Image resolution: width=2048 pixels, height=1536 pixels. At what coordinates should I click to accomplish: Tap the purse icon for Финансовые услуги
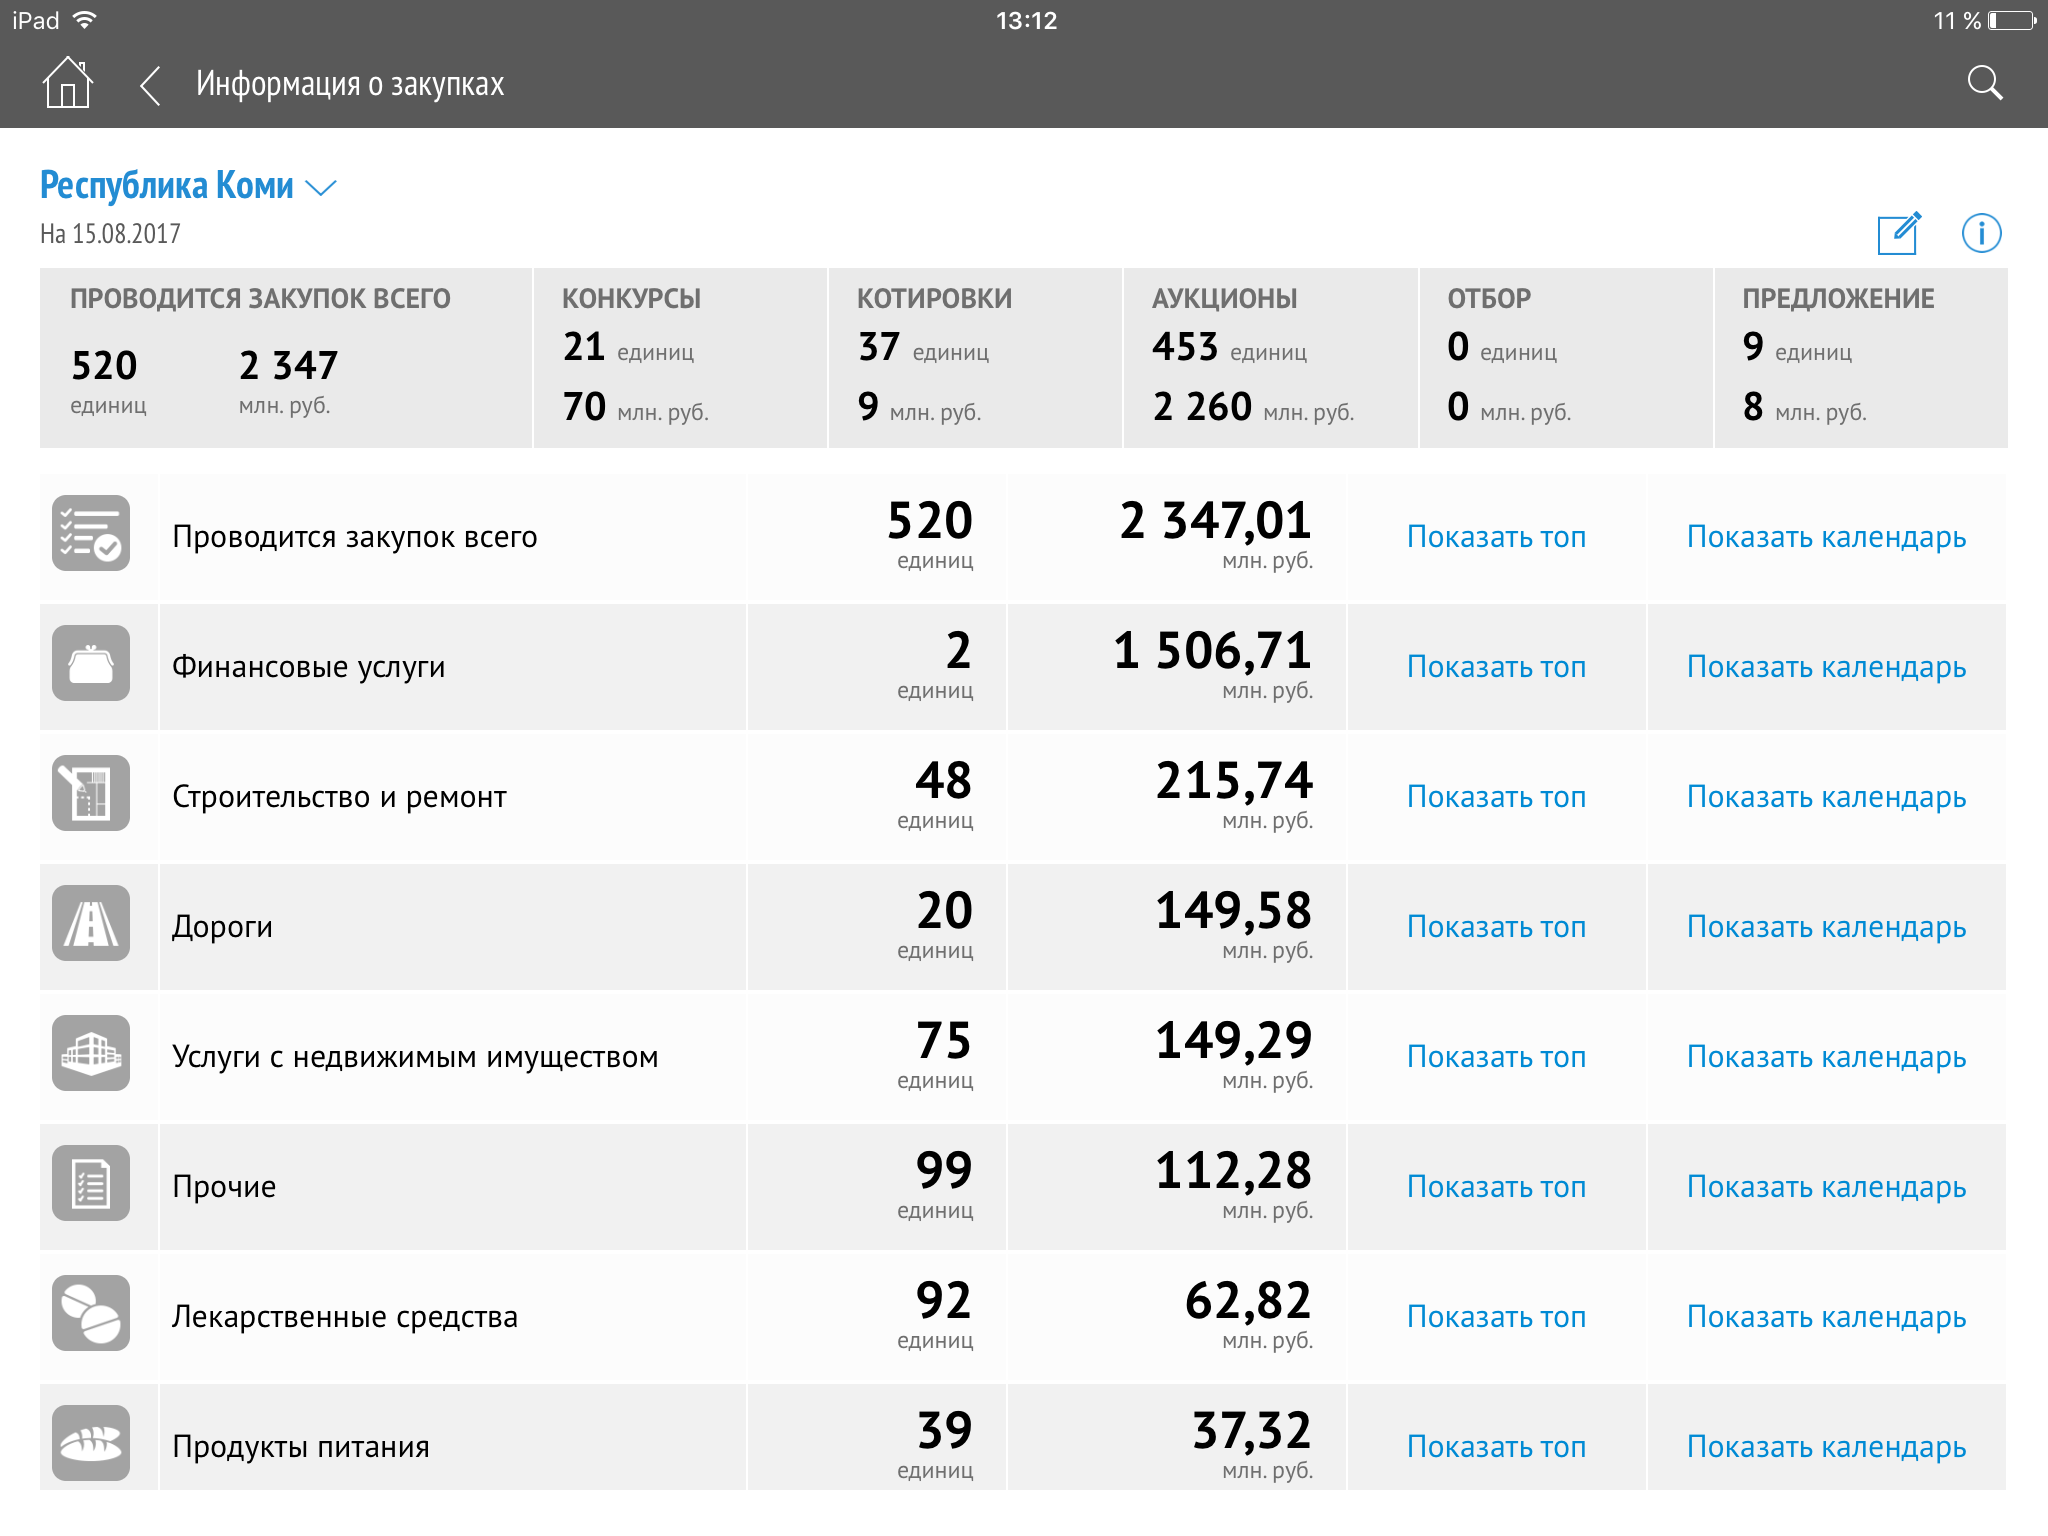pos(91,664)
